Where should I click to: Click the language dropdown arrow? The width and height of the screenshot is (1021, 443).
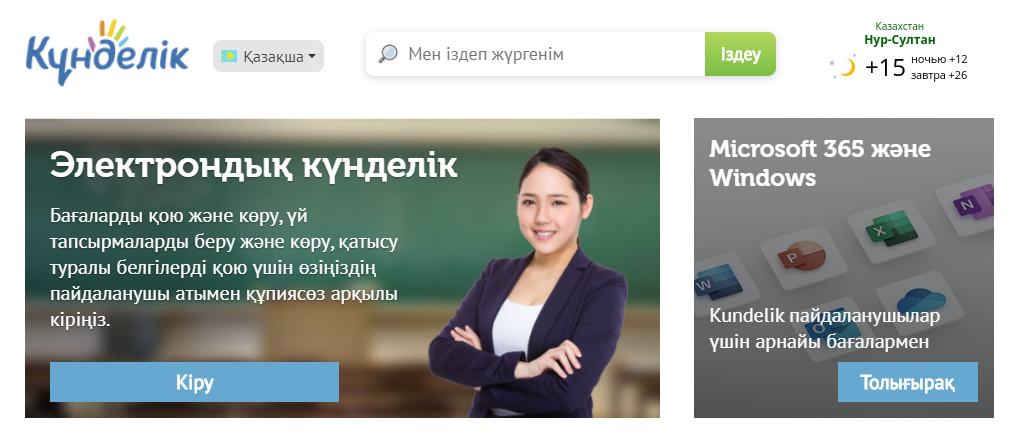pos(312,56)
